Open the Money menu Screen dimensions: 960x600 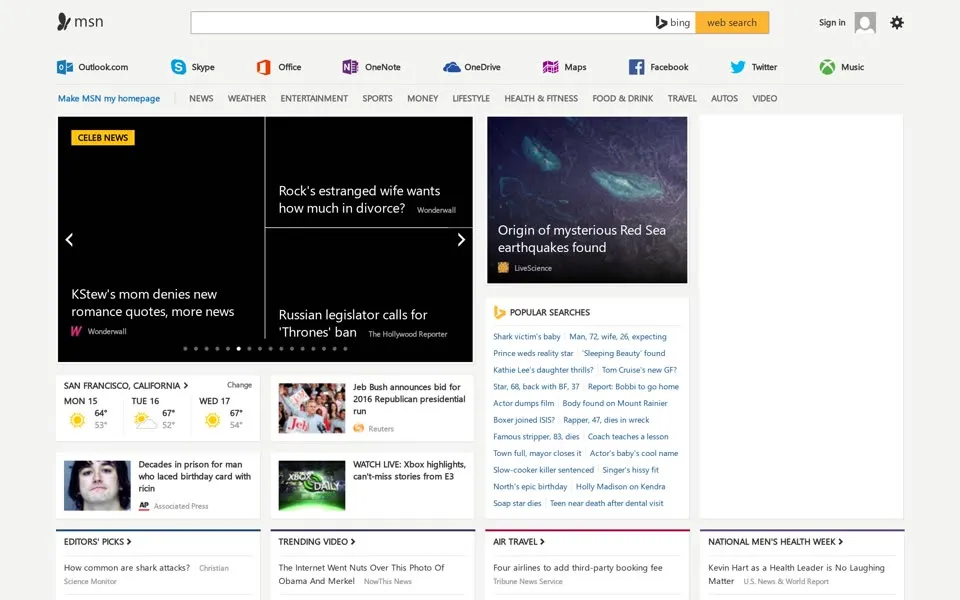[x=422, y=98]
